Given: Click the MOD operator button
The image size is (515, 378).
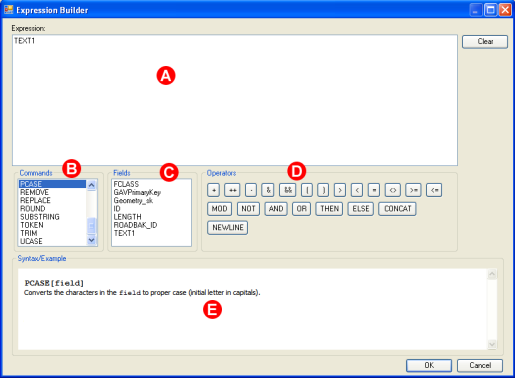Looking at the screenshot, I should click(x=219, y=209).
